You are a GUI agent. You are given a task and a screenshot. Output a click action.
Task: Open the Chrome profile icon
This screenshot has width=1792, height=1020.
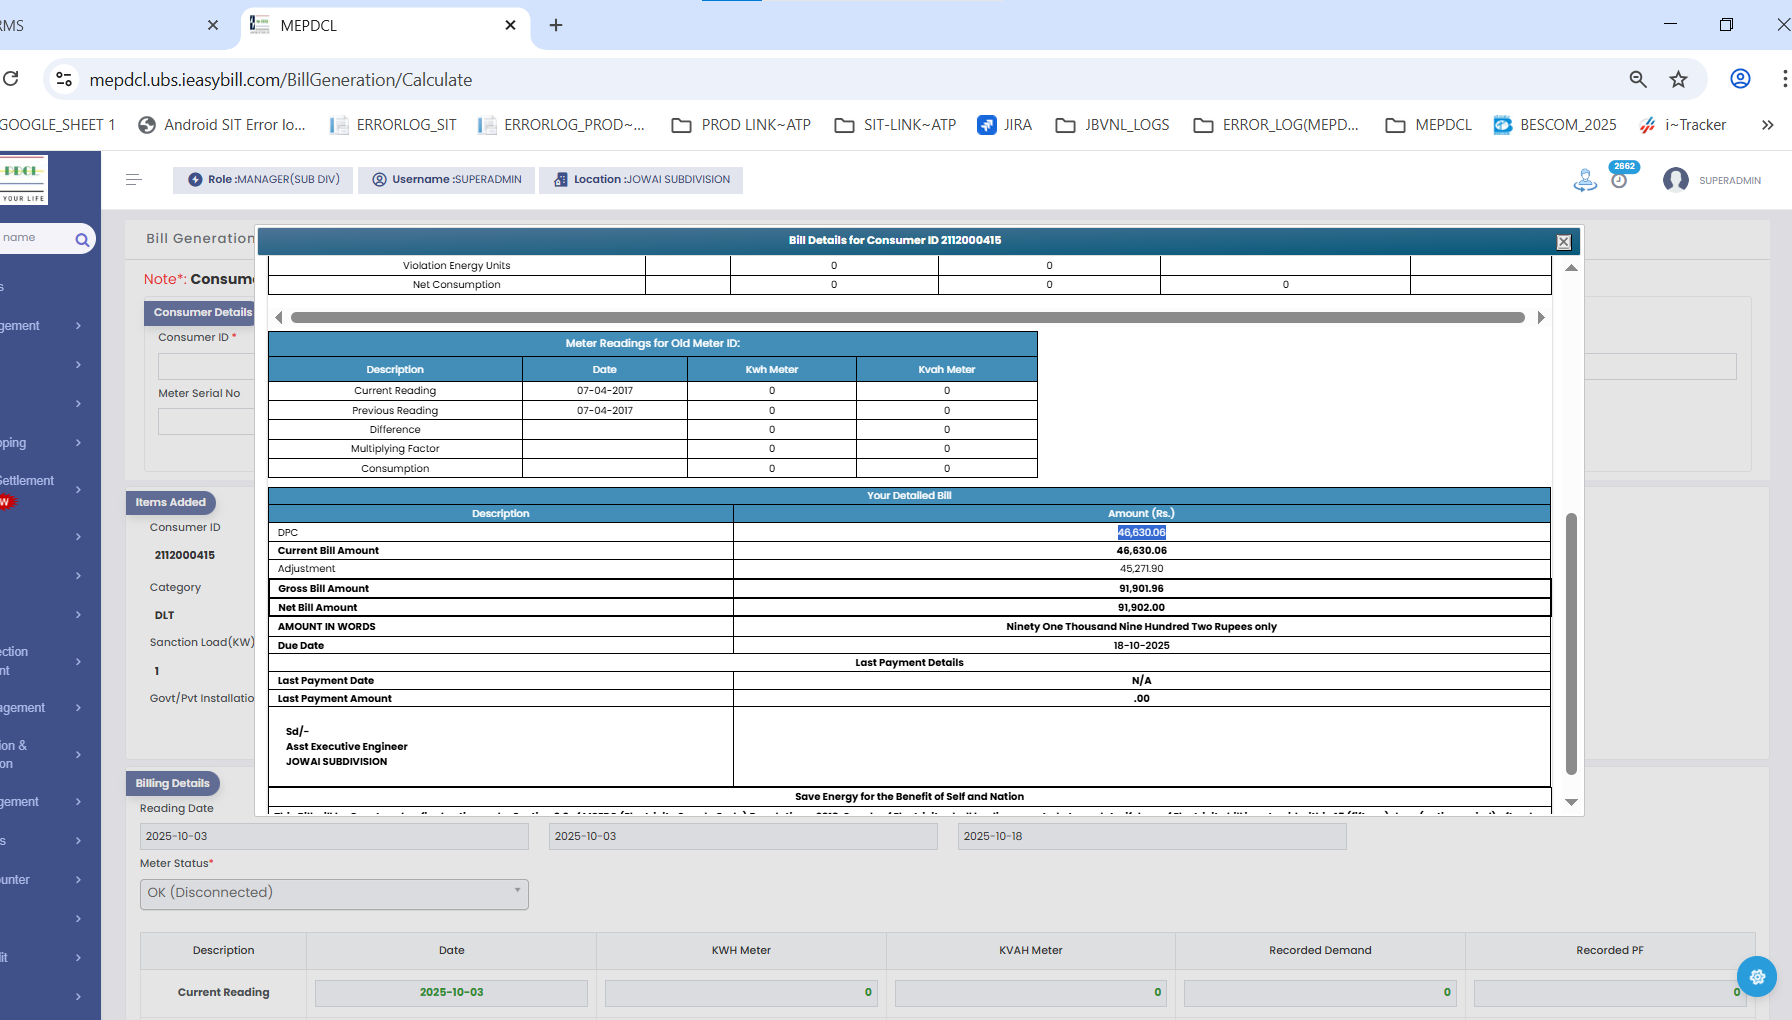point(1740,79)
